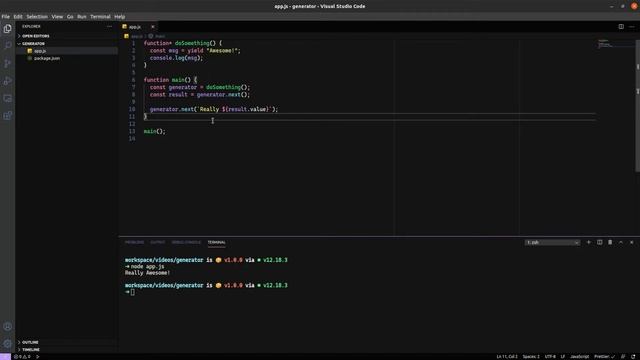Change indentation via Spaces: 2
The height and width of the screenshot is (360, 640).
[x=531, y=357]
